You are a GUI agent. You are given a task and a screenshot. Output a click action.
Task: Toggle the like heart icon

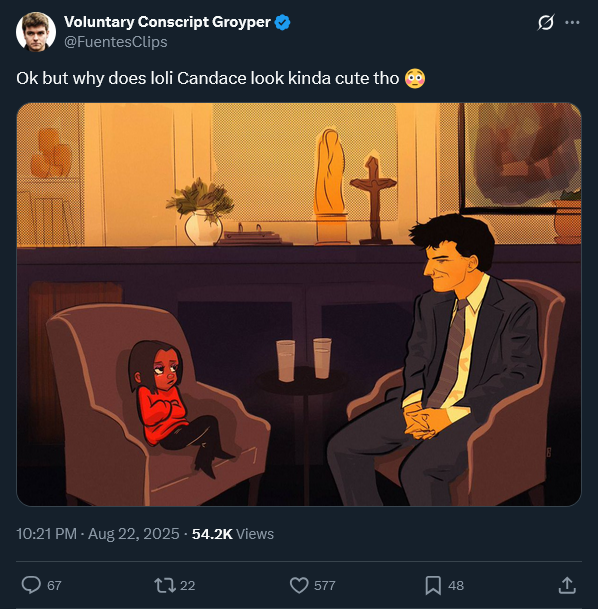pos(299,585)
